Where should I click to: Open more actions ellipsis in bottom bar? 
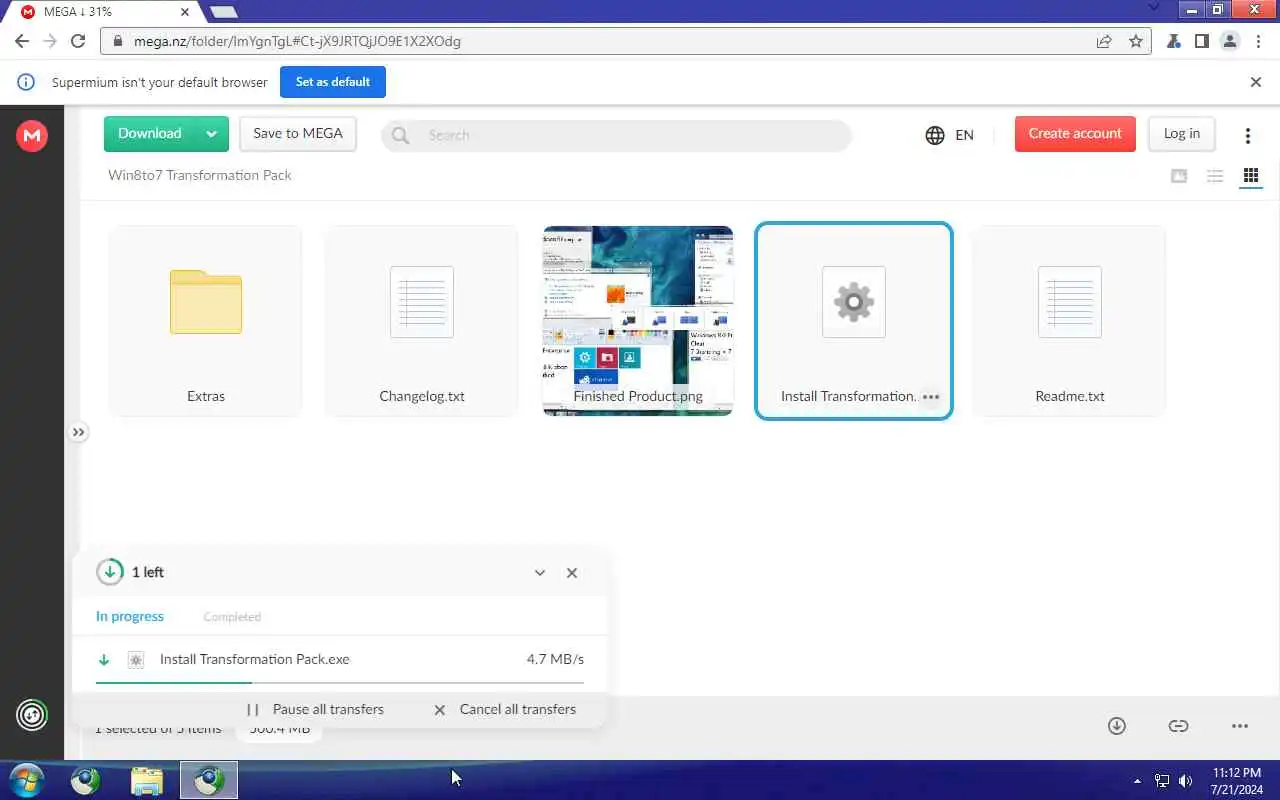coord(1240,726)
